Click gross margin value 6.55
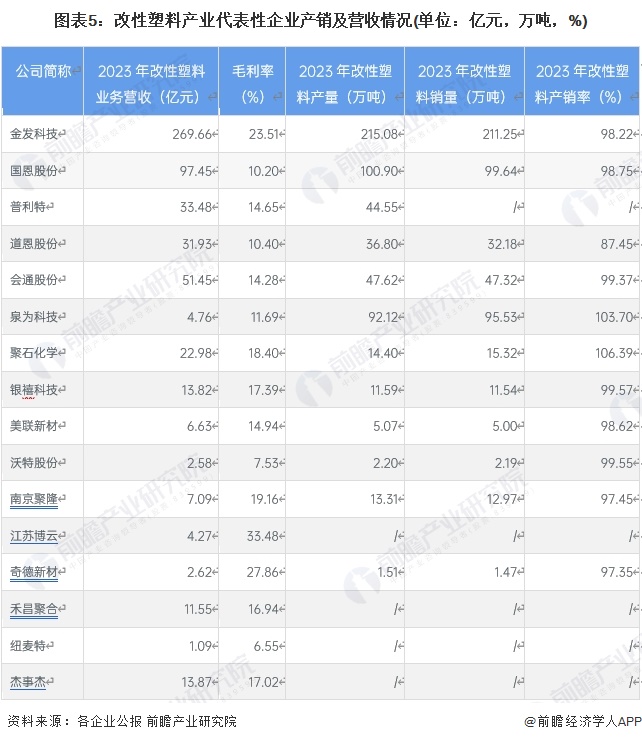This screenshot has height=742, width=642. [x=266, y=646]
